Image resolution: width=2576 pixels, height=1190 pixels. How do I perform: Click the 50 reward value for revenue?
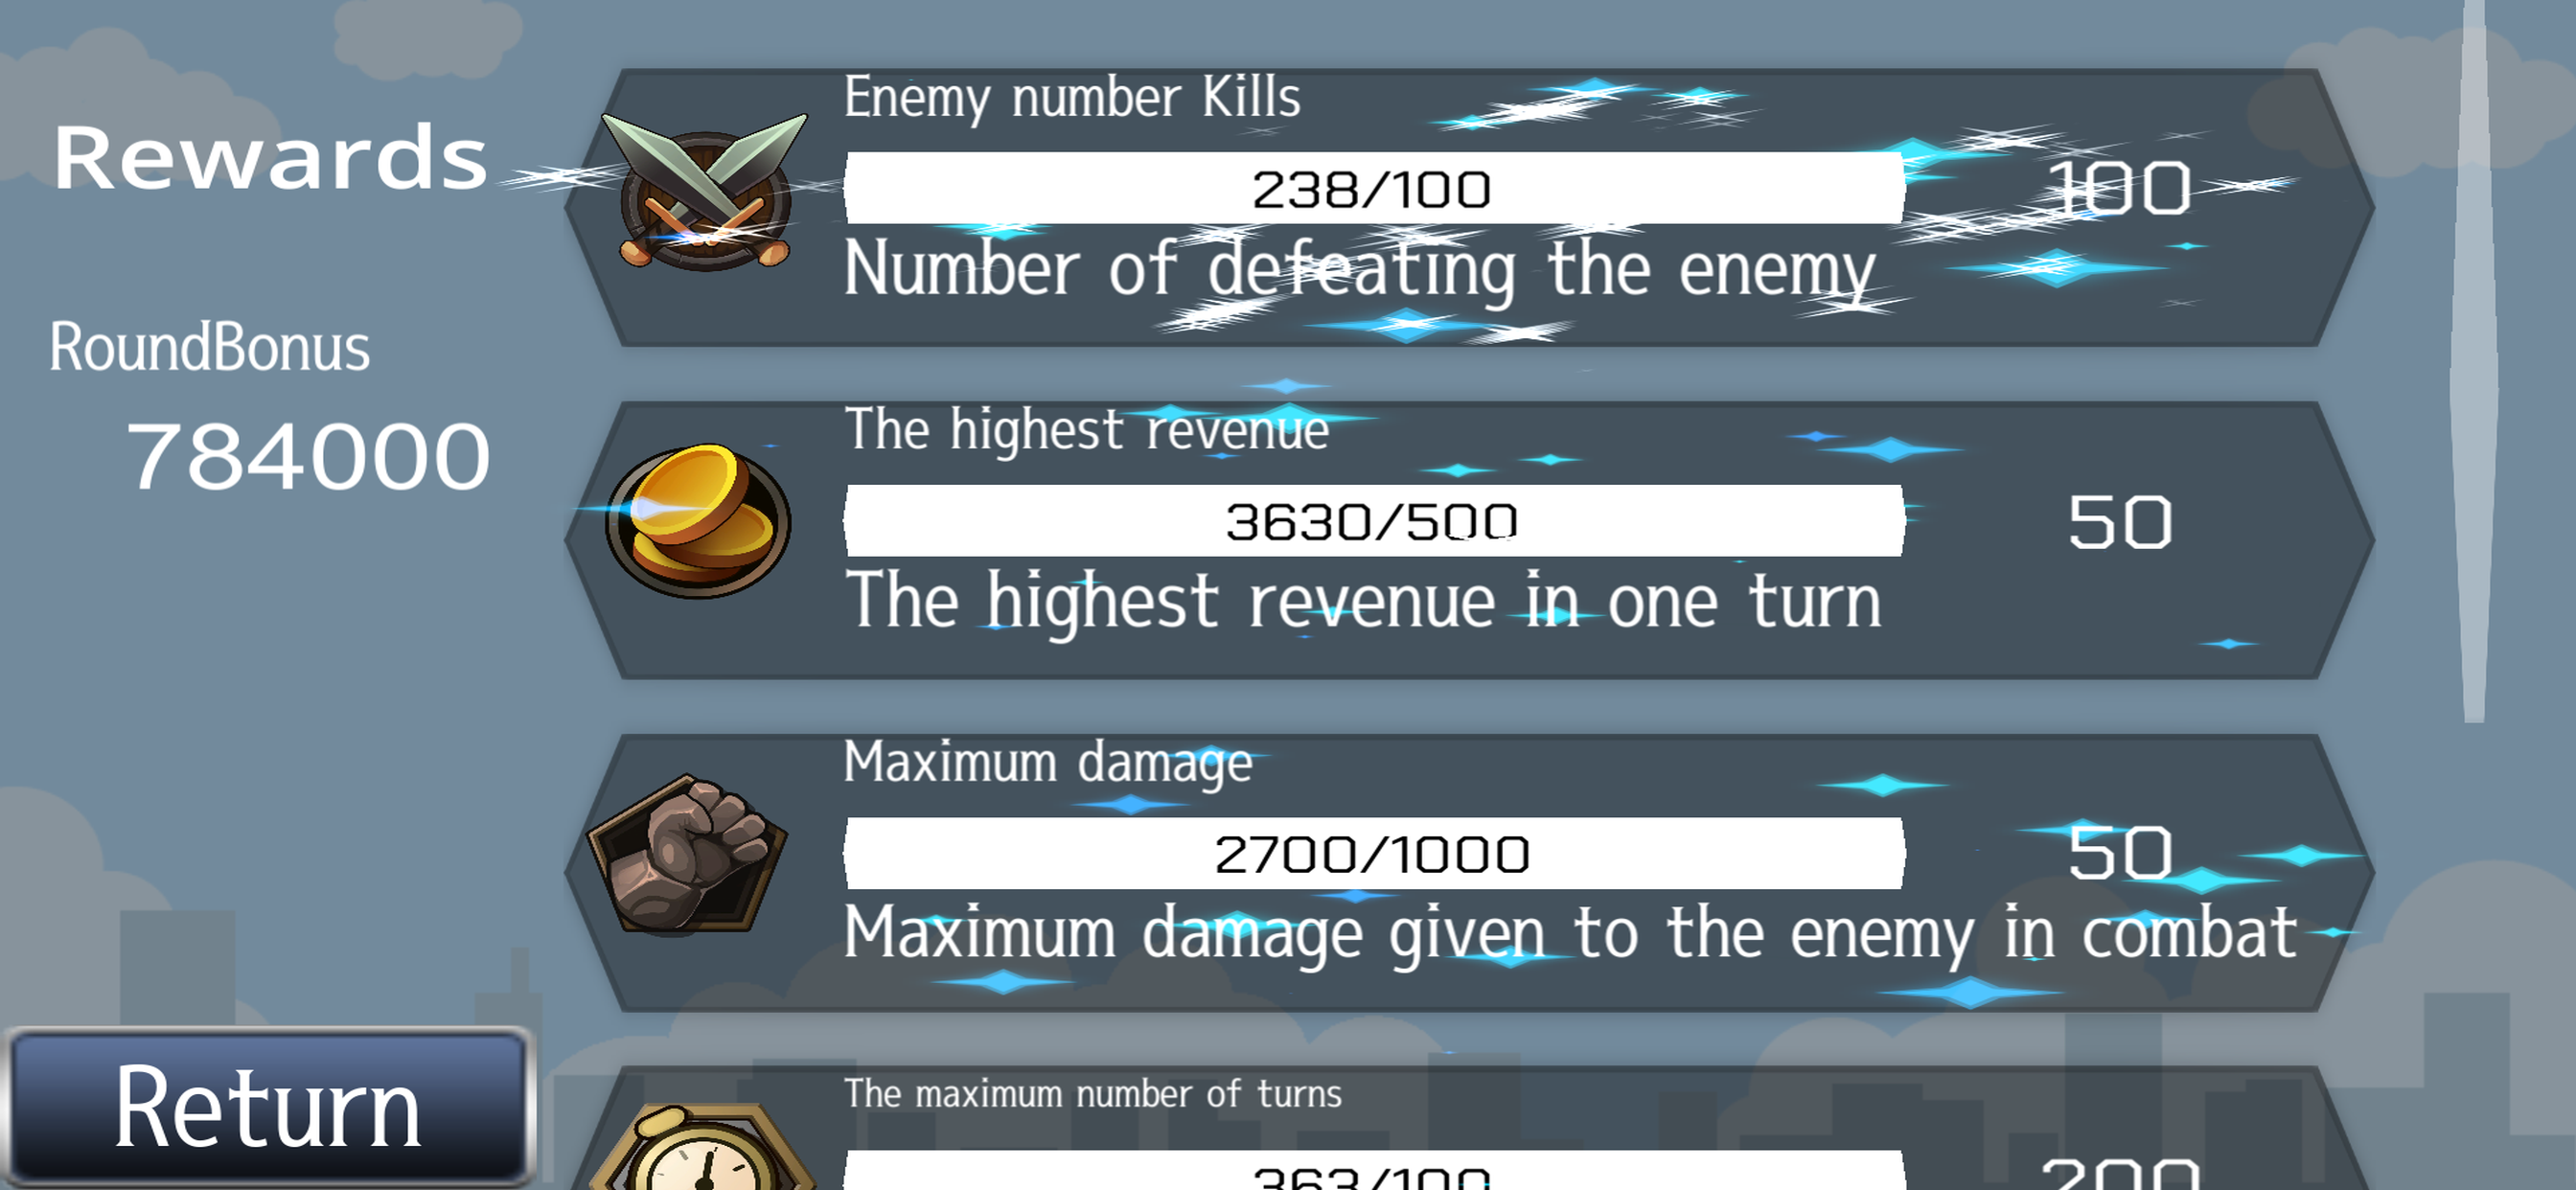pyautogui.click(x=2120, y=522)
